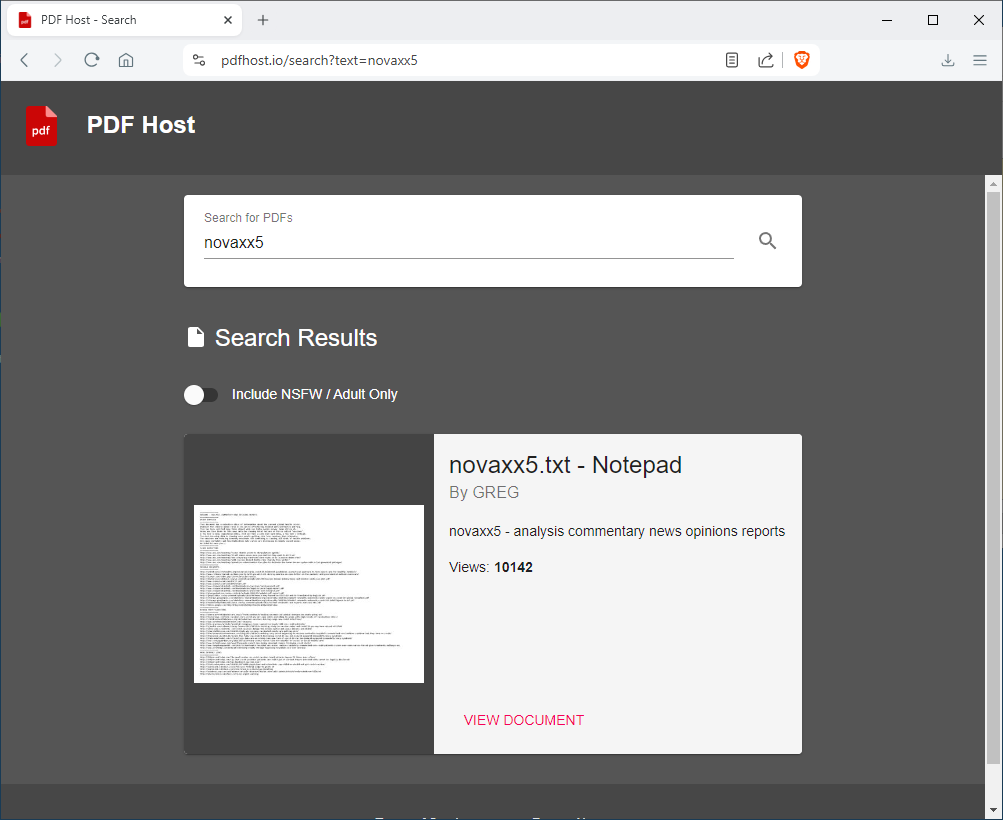
Task: Click the Search Results document icon
Action: pos(196,337)
